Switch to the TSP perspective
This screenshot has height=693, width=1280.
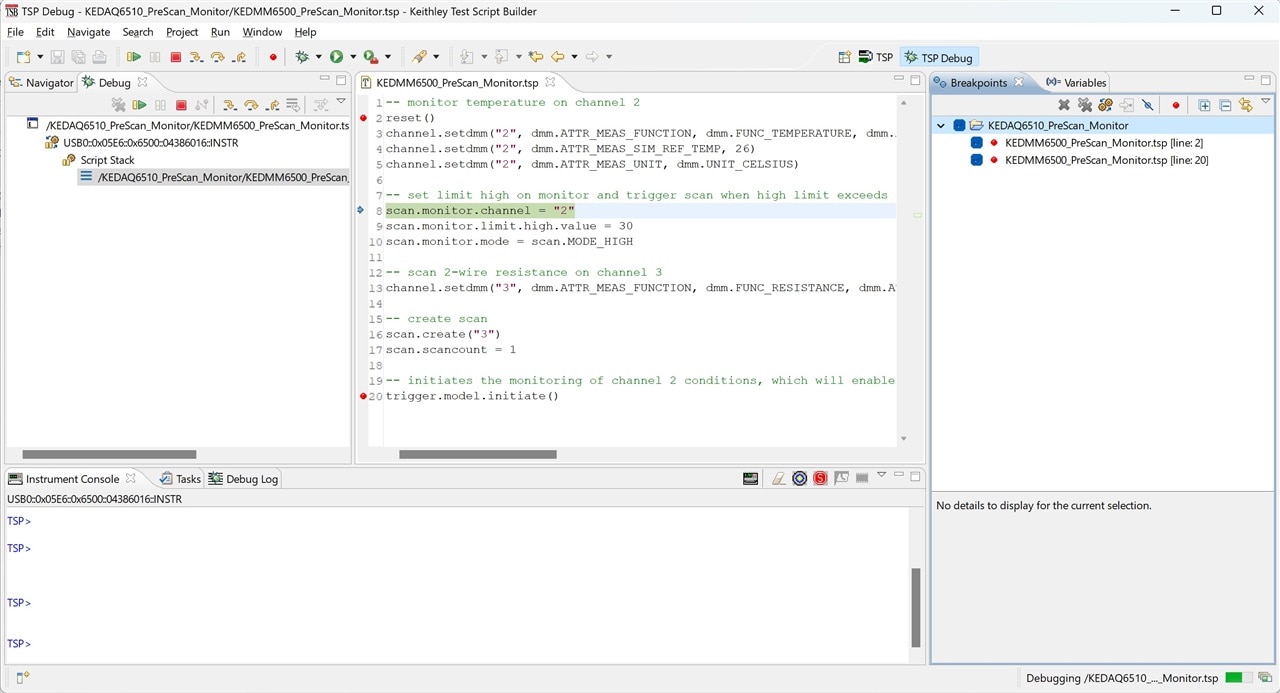875,58
